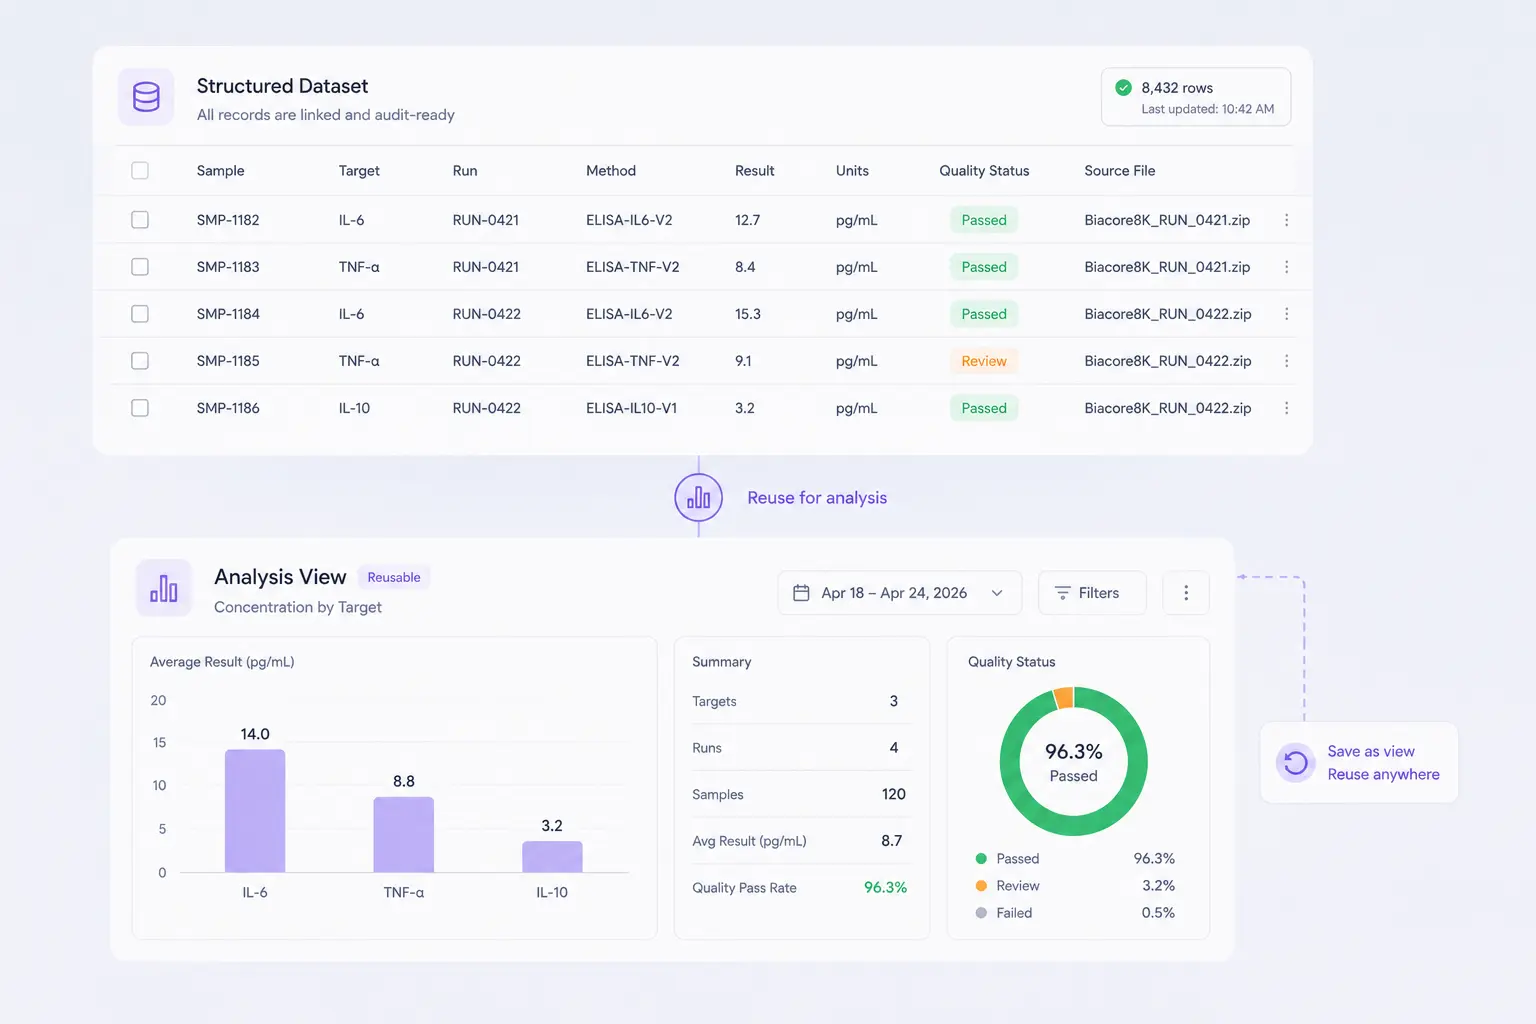Image resolution: width=1536 pixels, height=1024 pixels.
Task: Sort by the Source File column header
Action: click(x=1119, y=171)
